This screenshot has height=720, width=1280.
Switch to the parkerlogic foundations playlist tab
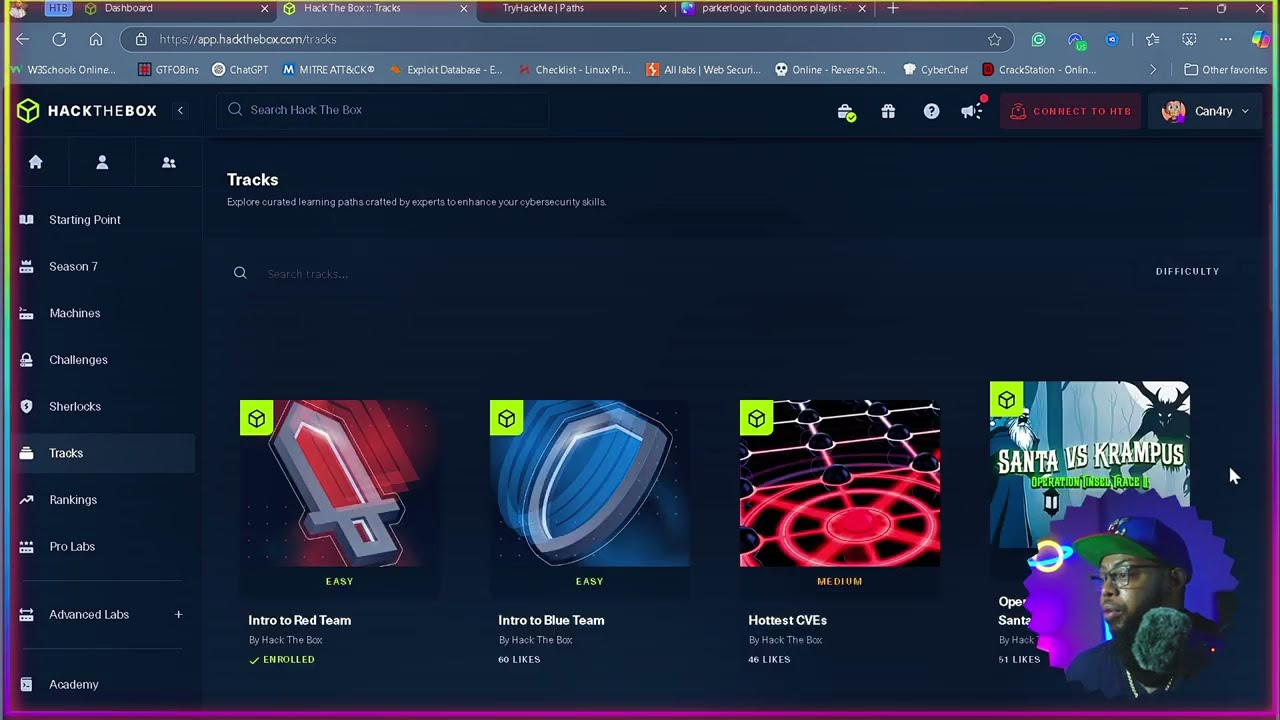(774, 8)
